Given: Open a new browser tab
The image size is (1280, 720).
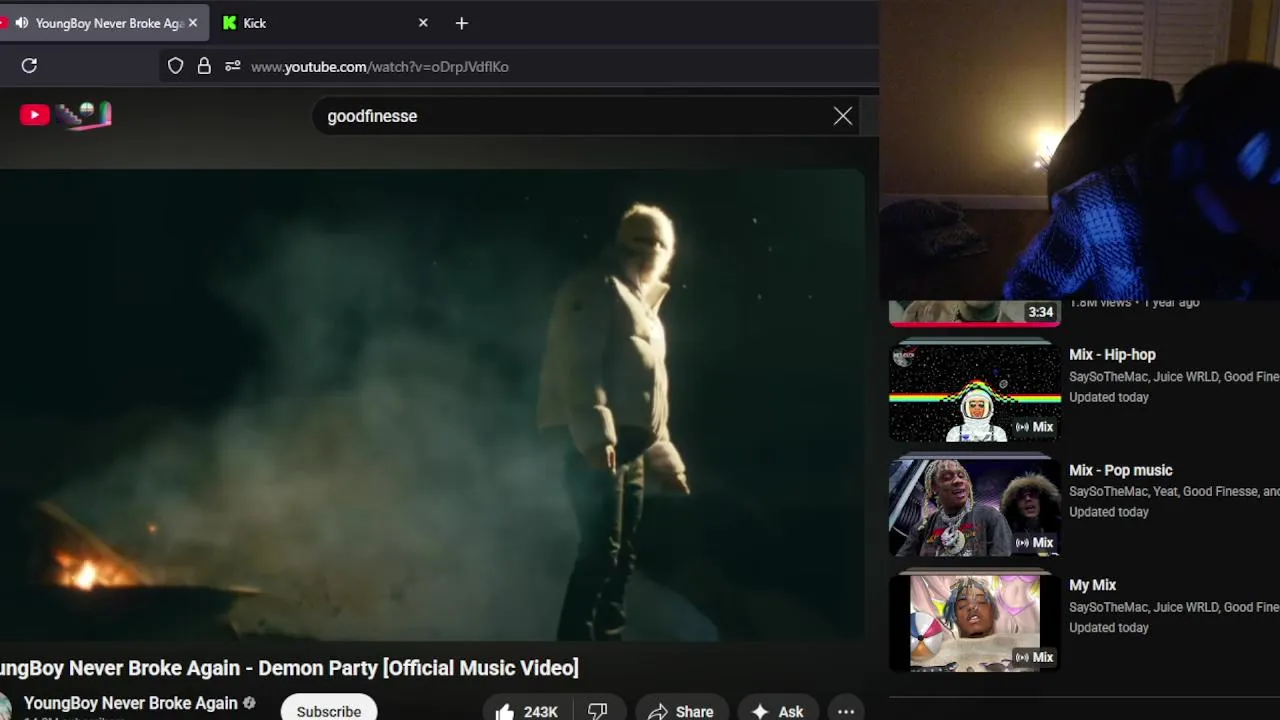Looking at the screenshot, I should click(x=461, y=23).
